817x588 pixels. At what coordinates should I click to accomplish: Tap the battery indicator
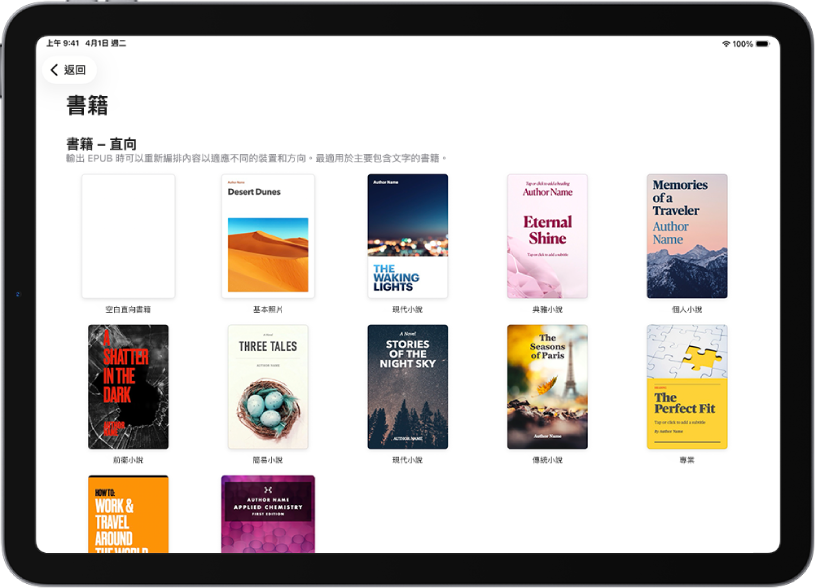765,43
